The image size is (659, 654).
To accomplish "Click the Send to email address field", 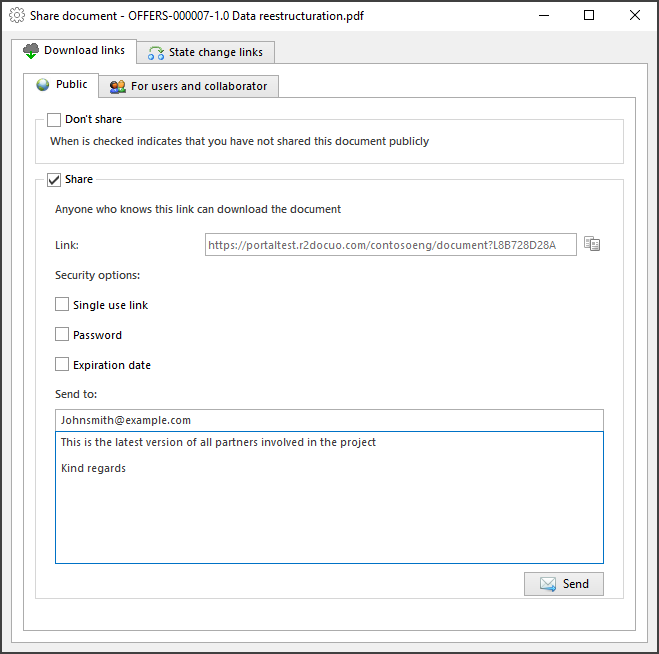I will click(329, 420).
